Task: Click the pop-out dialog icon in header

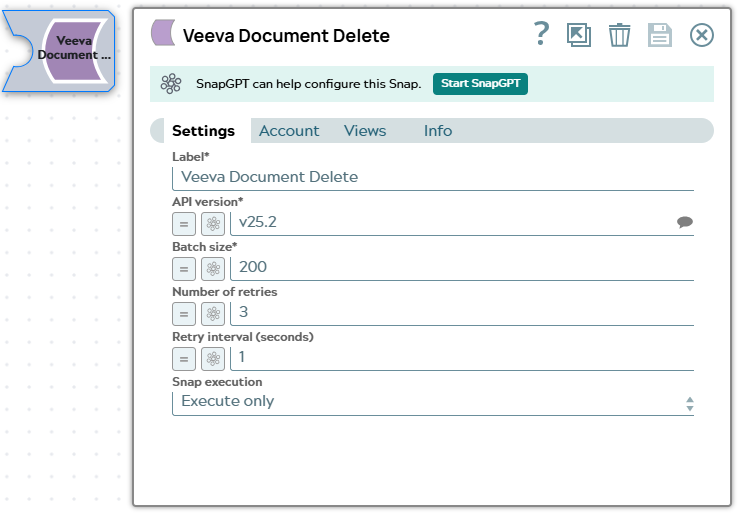Action: click(579, 35)
